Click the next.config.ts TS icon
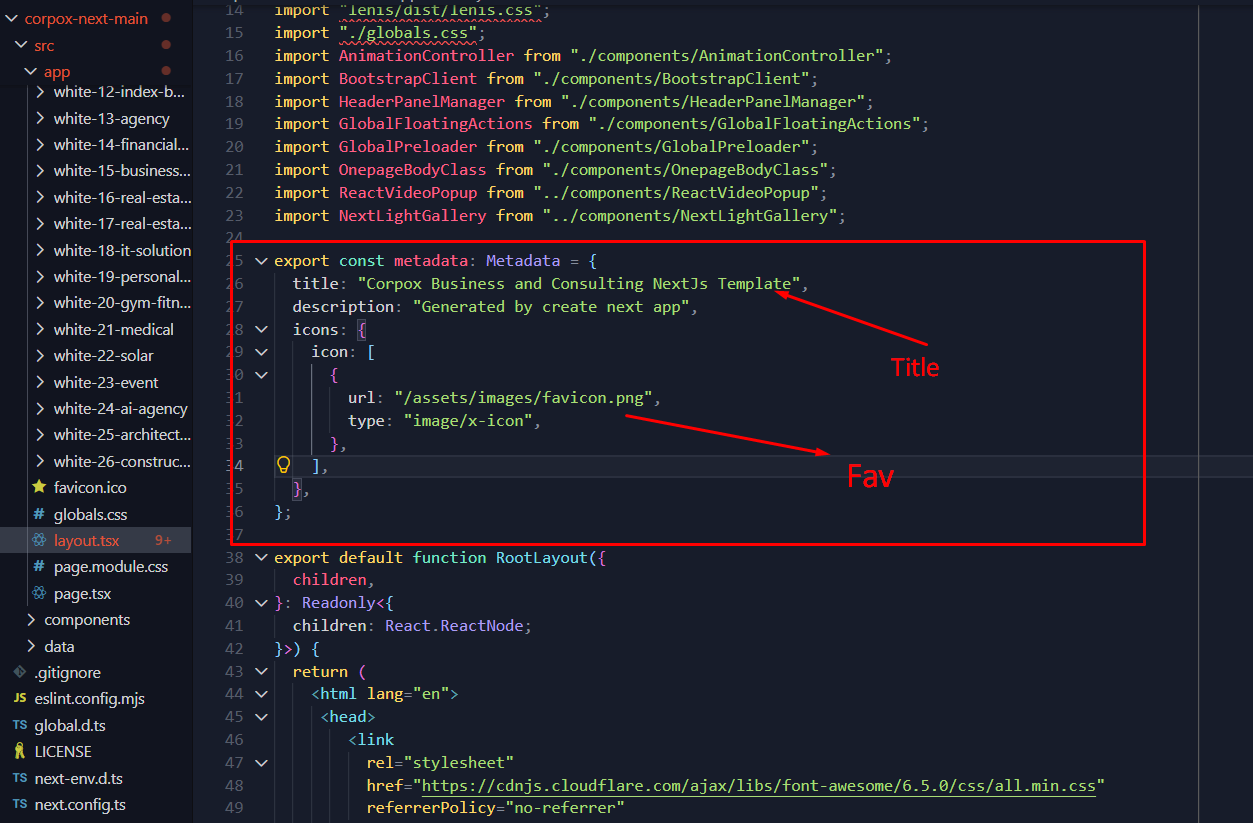 click(x=20, y=805)
